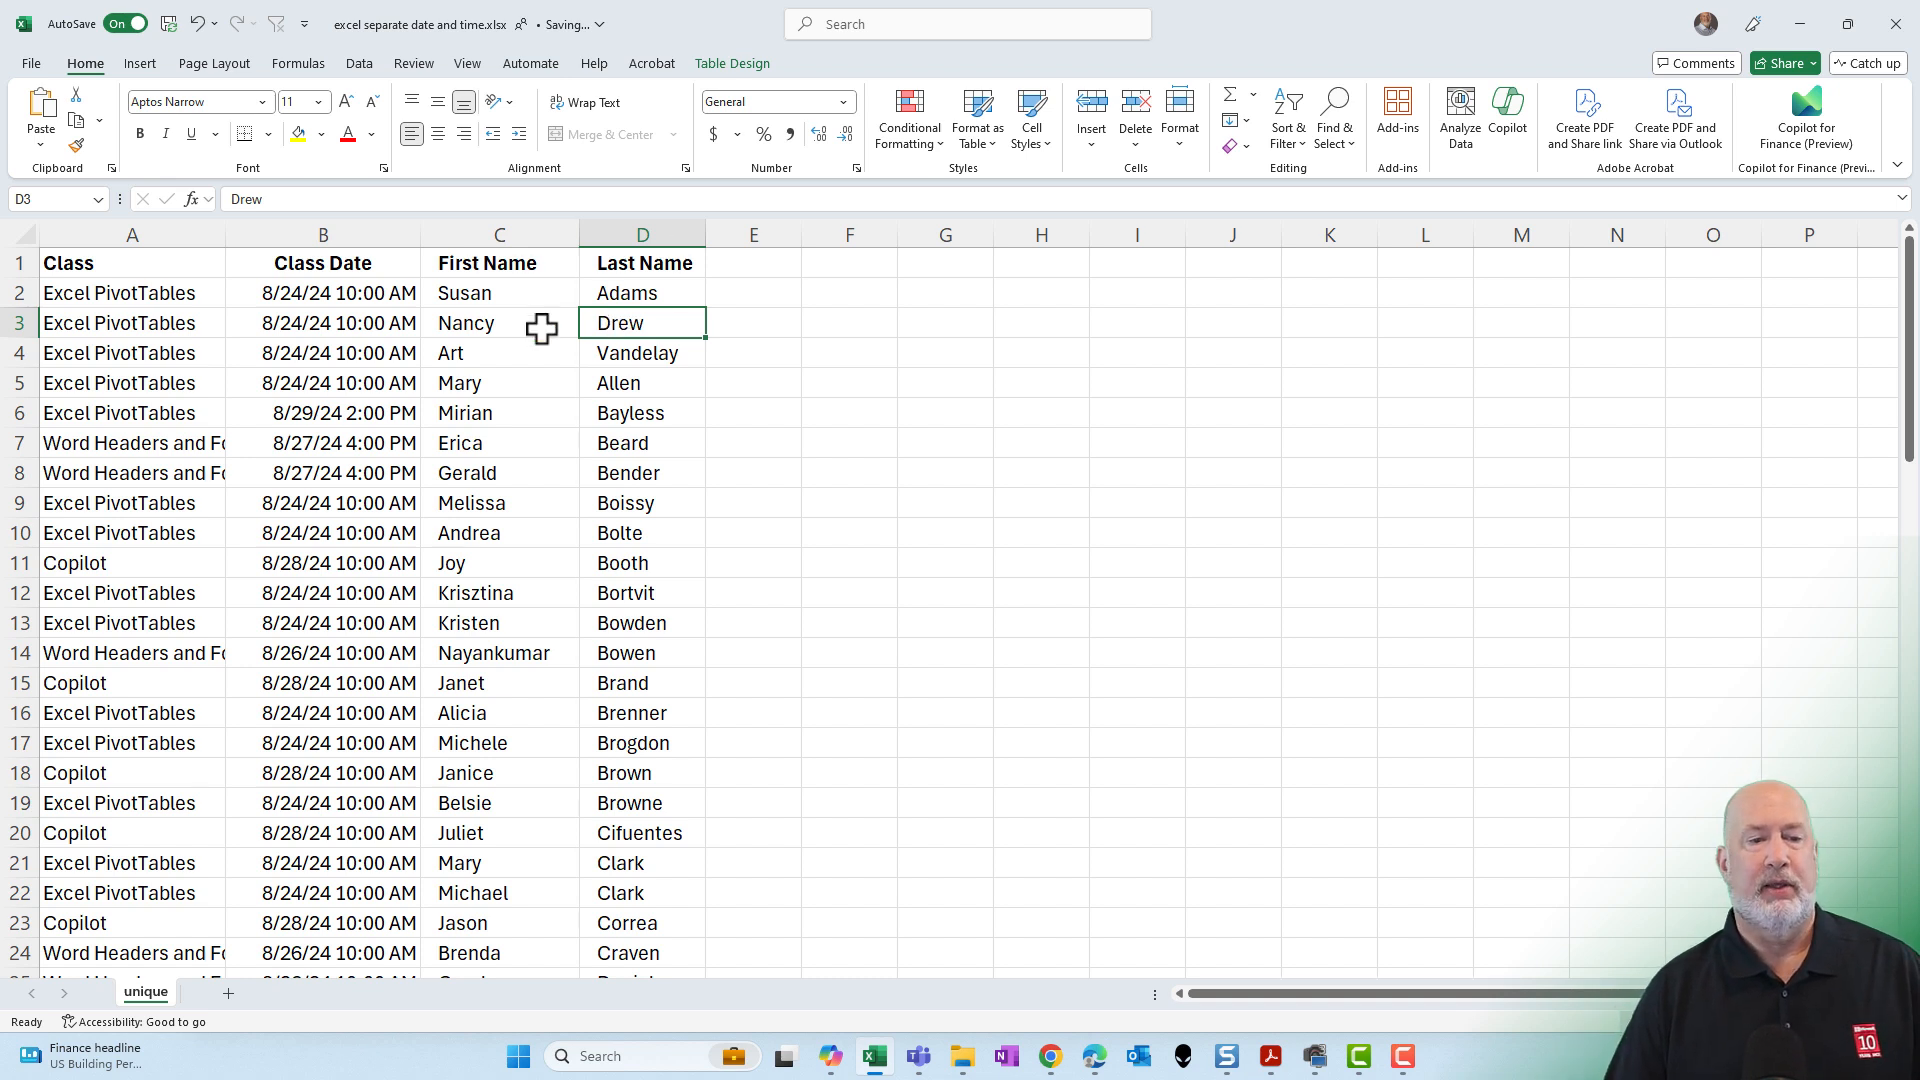Open the font name dropdown
The image size is (1920, 1080).
click(261, 101)
